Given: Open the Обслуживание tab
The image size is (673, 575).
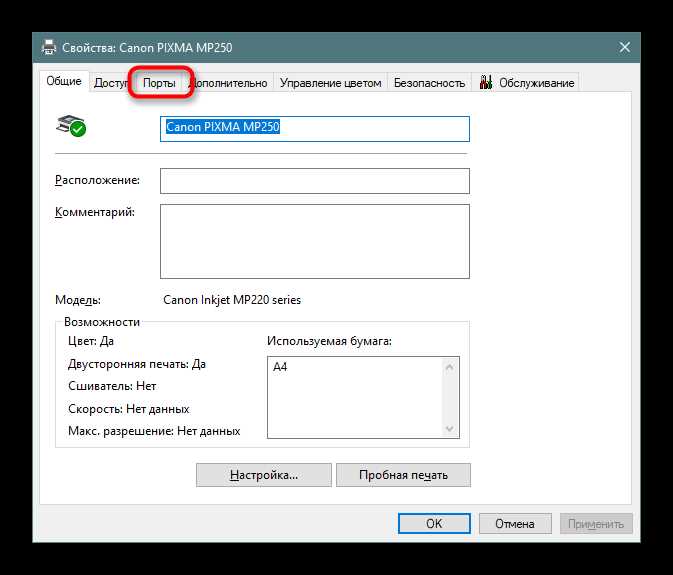Looking at the screenshot, I should 526,82.
